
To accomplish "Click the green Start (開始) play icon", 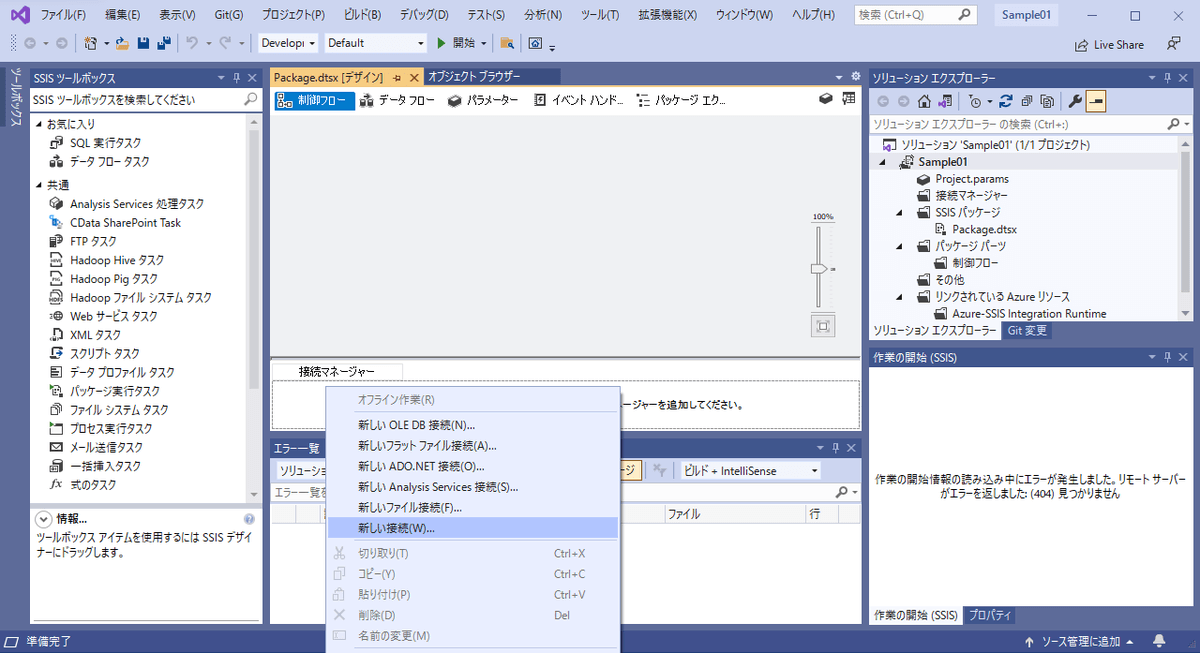I will tap(442, 44).
